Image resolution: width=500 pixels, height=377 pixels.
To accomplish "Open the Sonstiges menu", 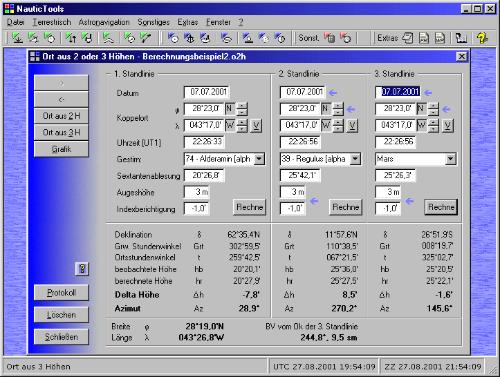I will tap(154, 22).
